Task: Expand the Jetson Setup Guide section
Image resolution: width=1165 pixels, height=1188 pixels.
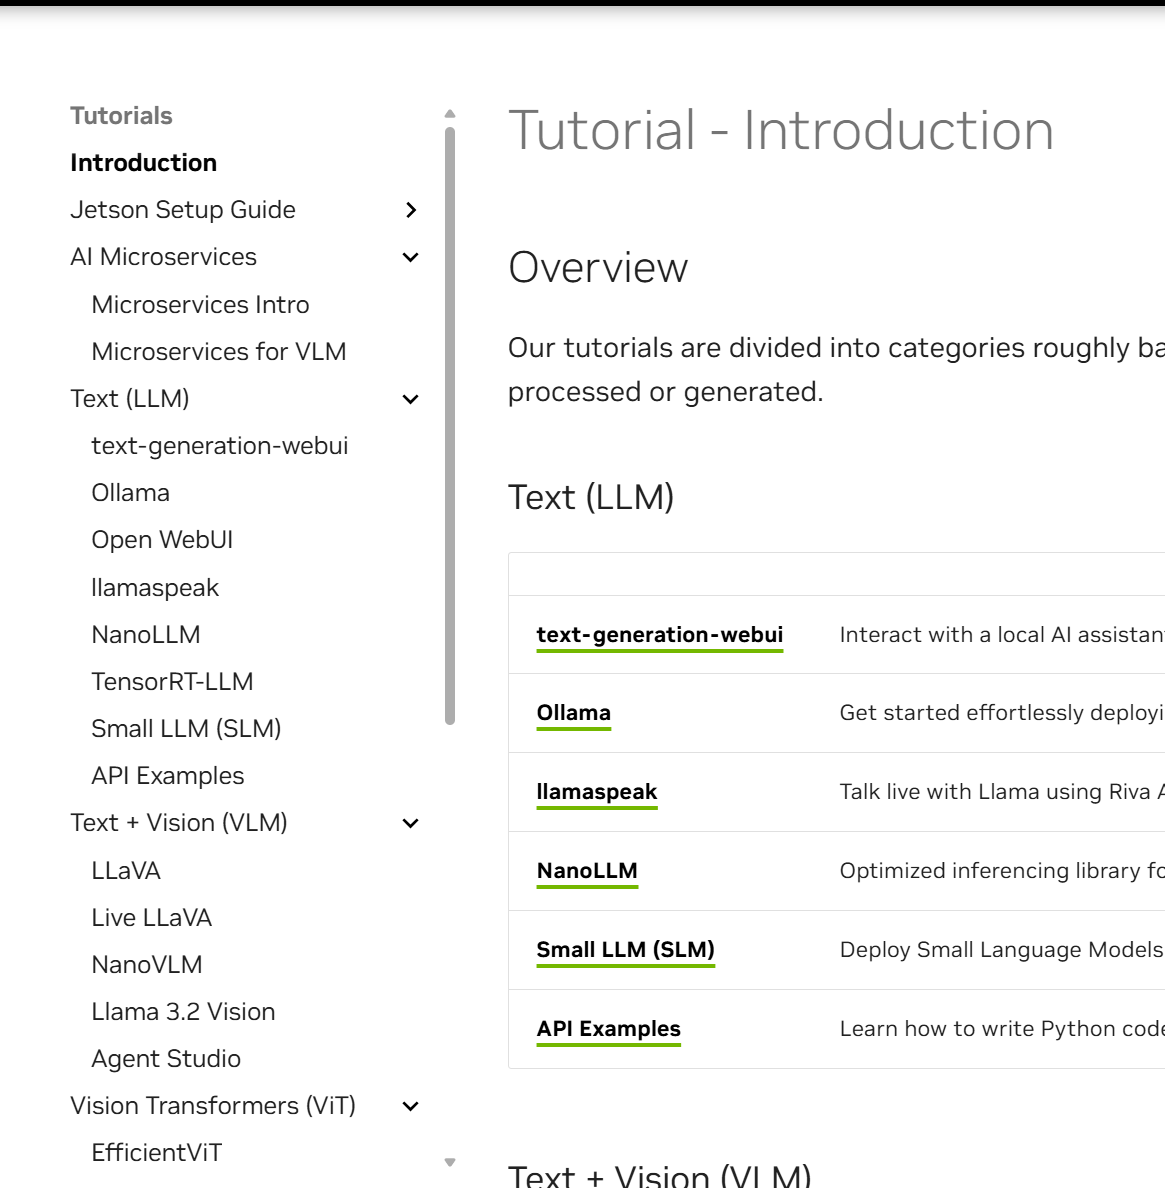Action: 411,210
